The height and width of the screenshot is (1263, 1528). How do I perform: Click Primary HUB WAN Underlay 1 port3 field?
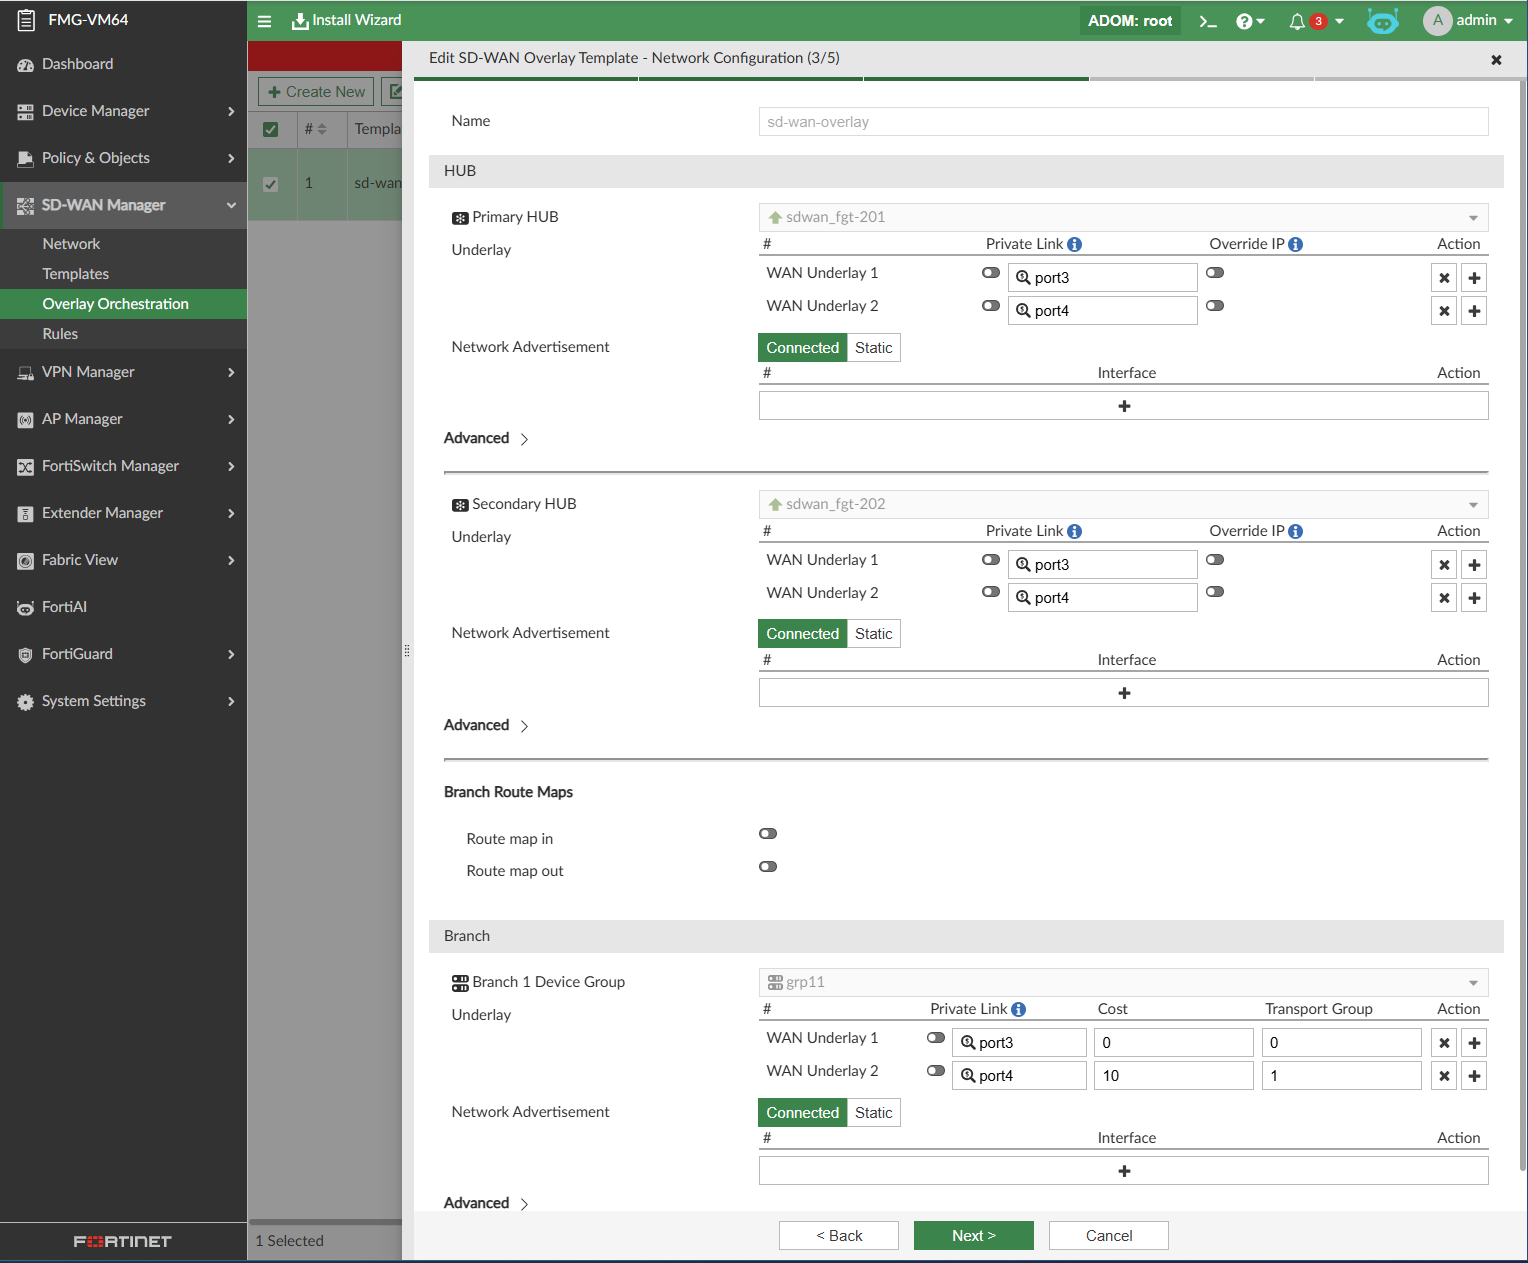(x=1103, y=278)
